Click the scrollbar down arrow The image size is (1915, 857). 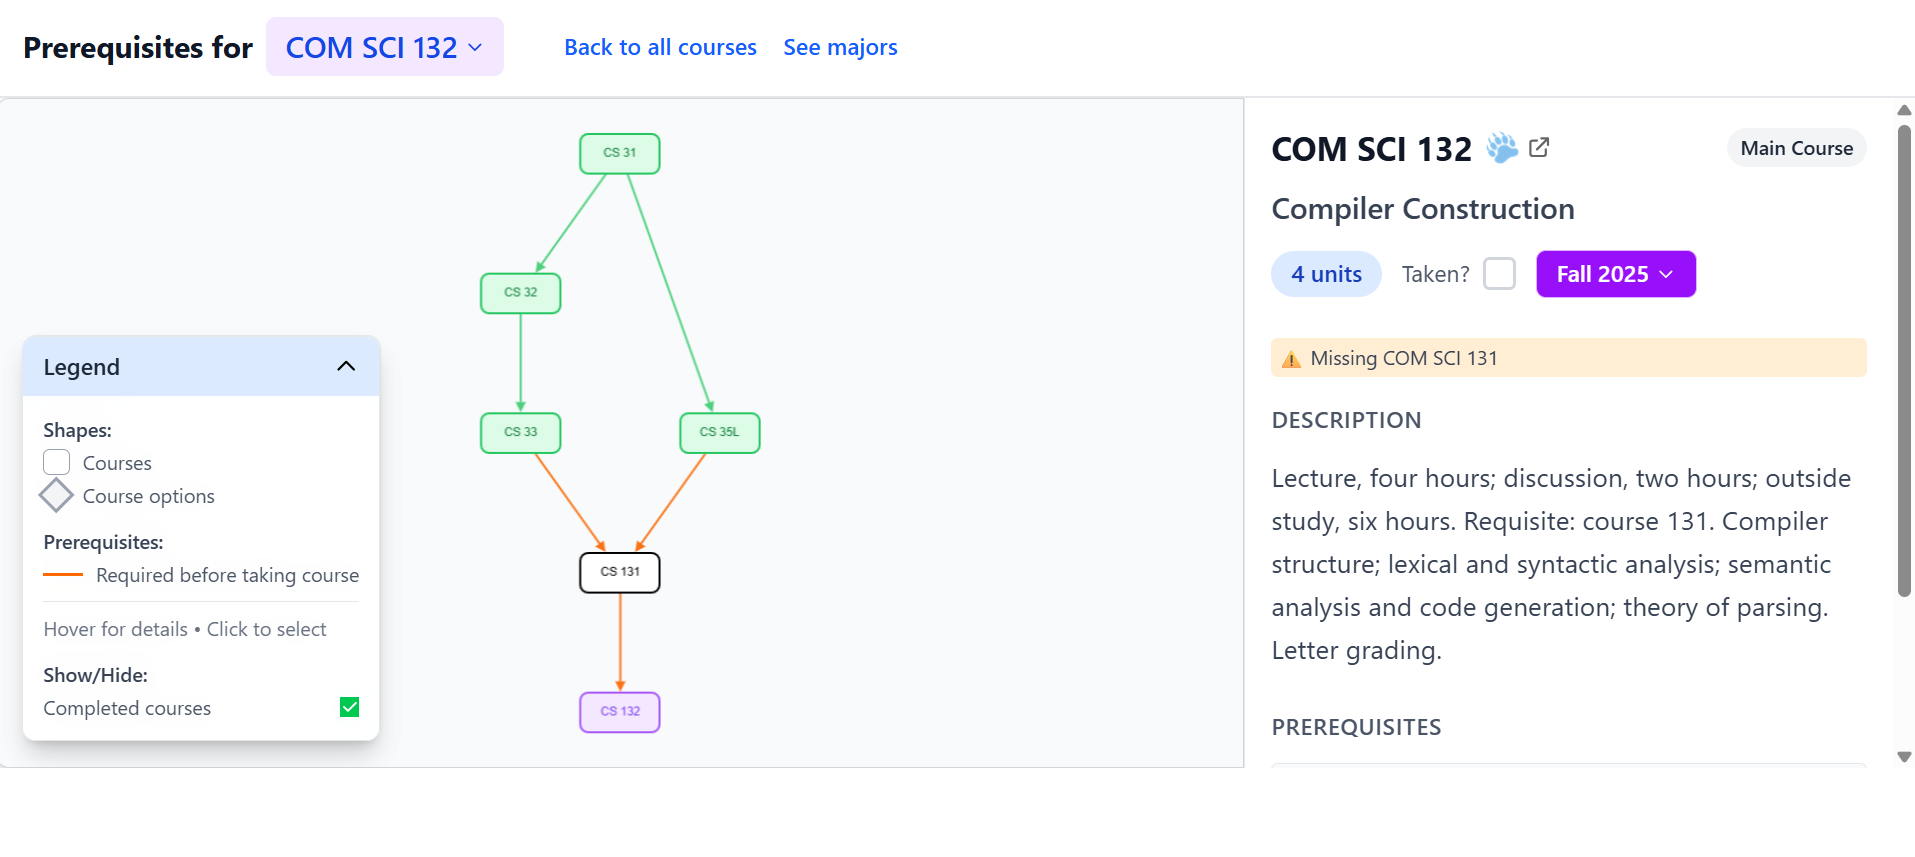pyautogui.click(x=1903, y=758)
